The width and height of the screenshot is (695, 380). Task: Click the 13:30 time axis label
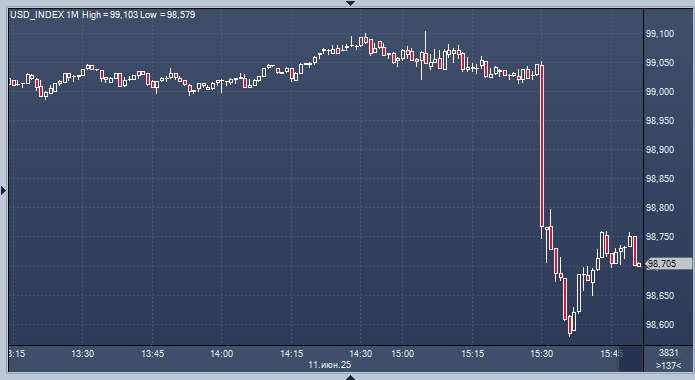point(82,354)
